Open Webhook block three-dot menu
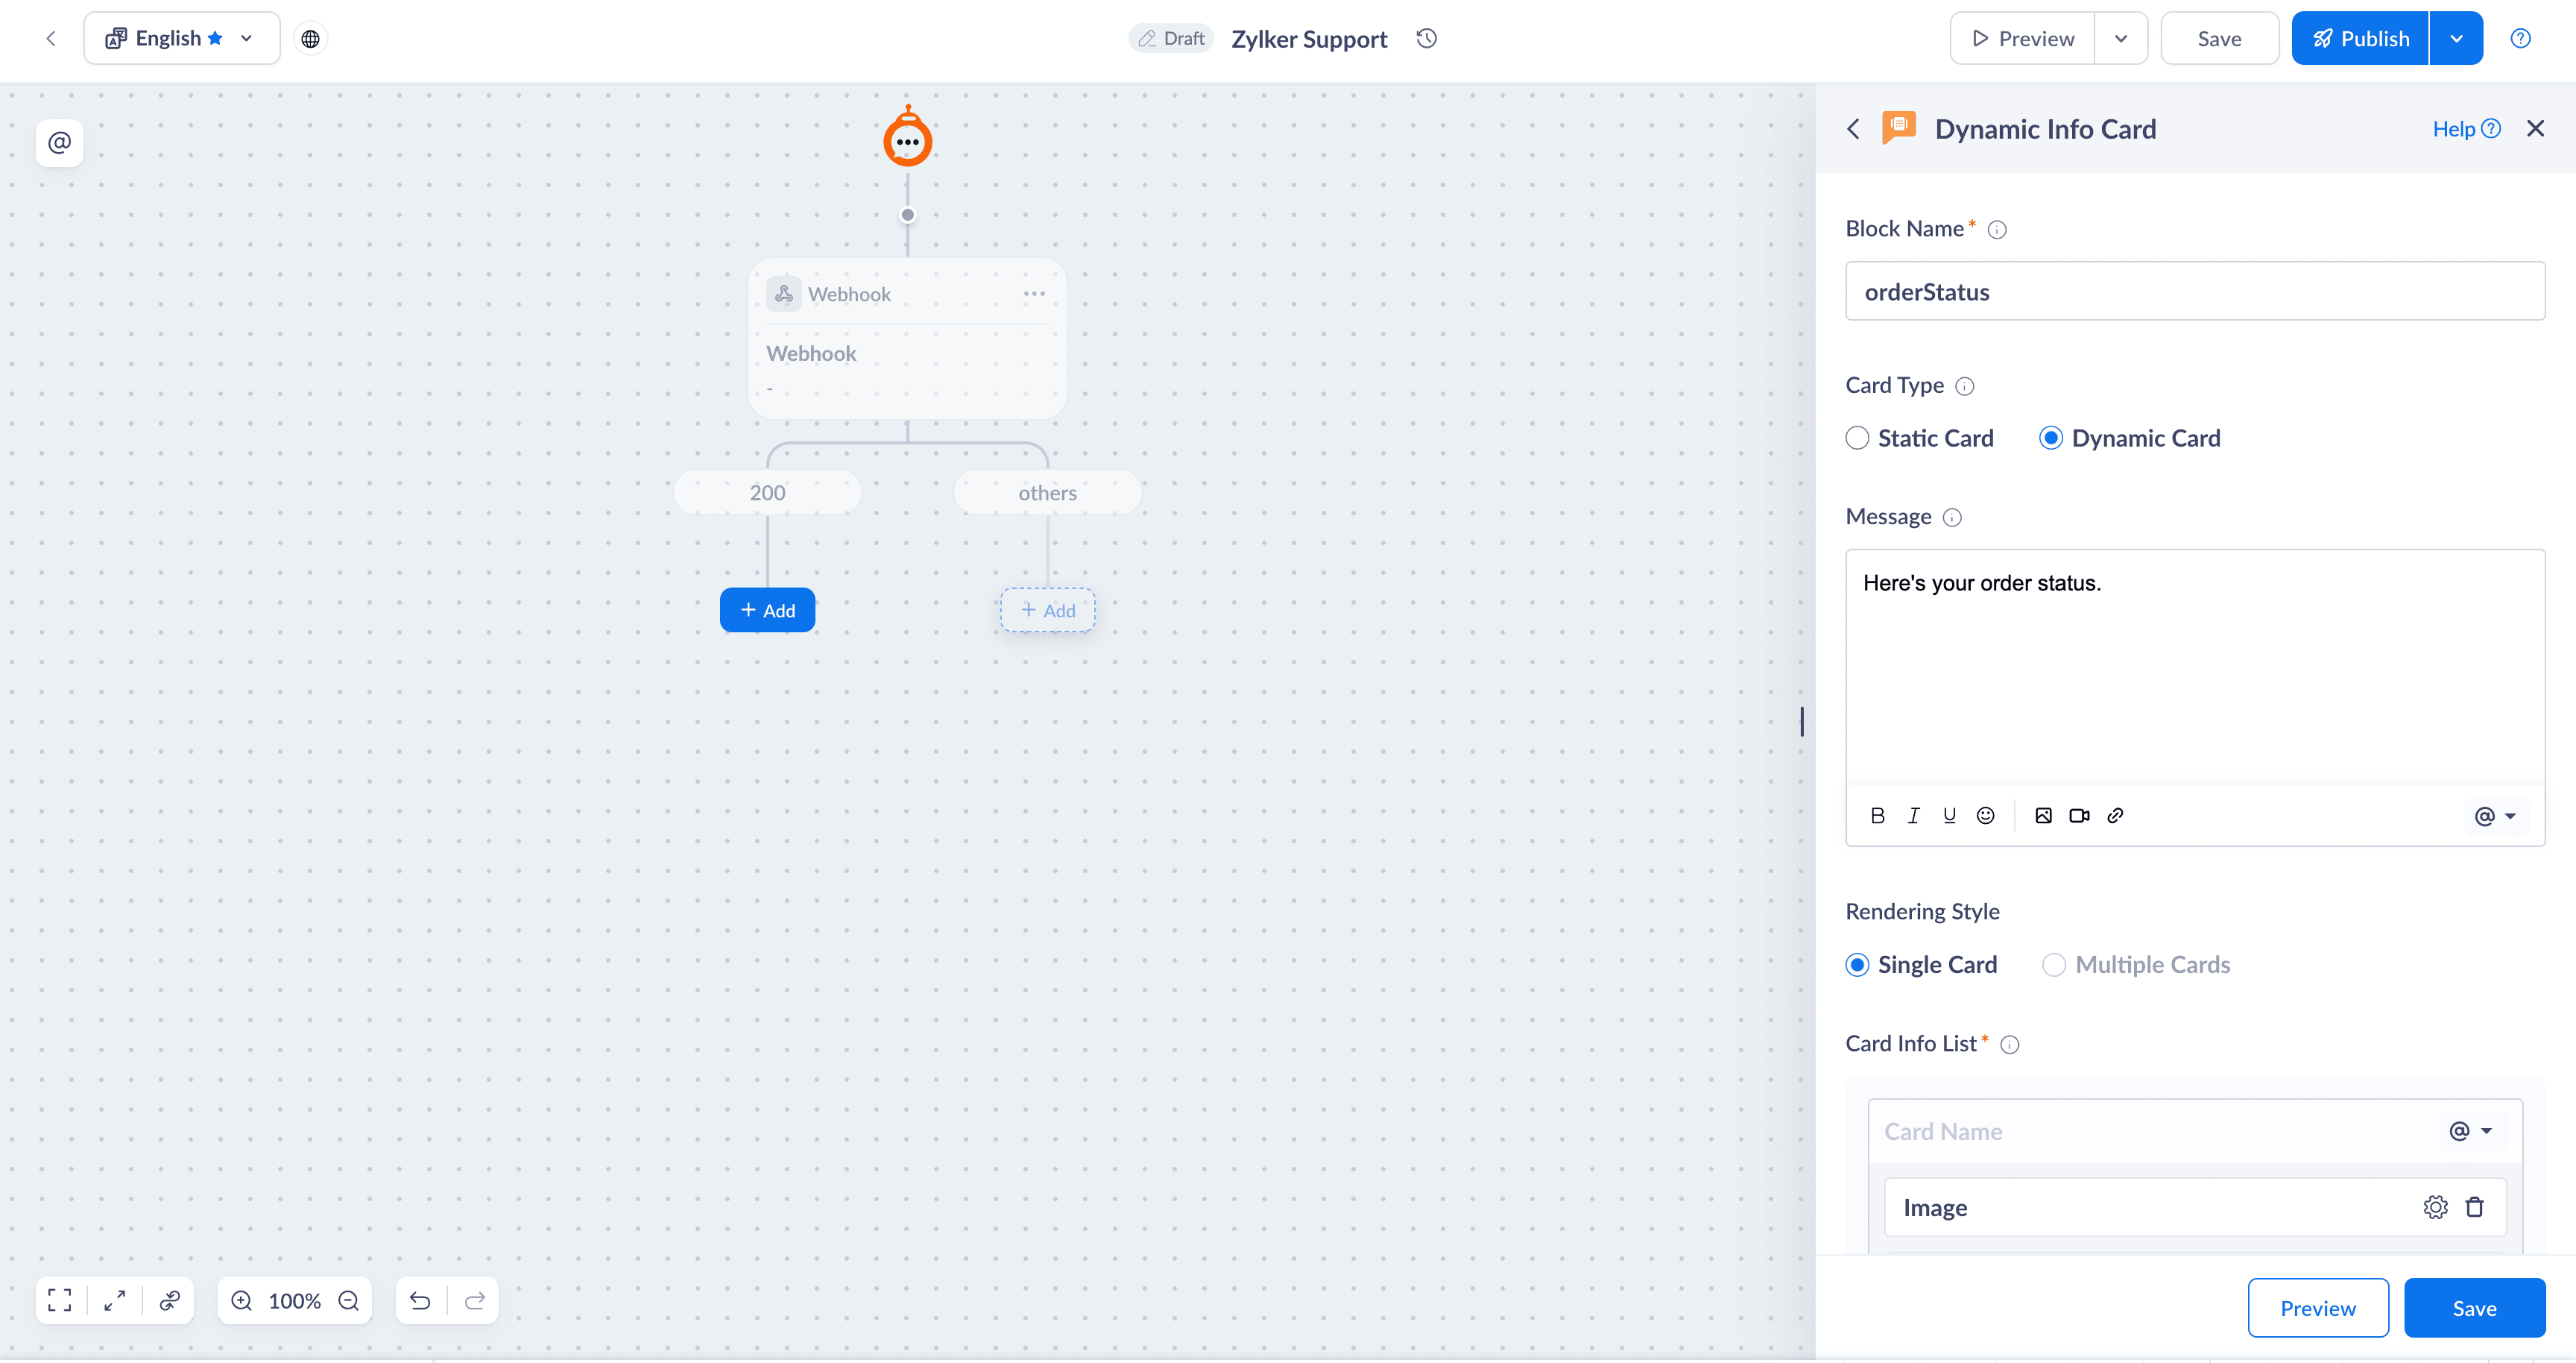The image size is (2576, 1363). (x=1034, y=293)
